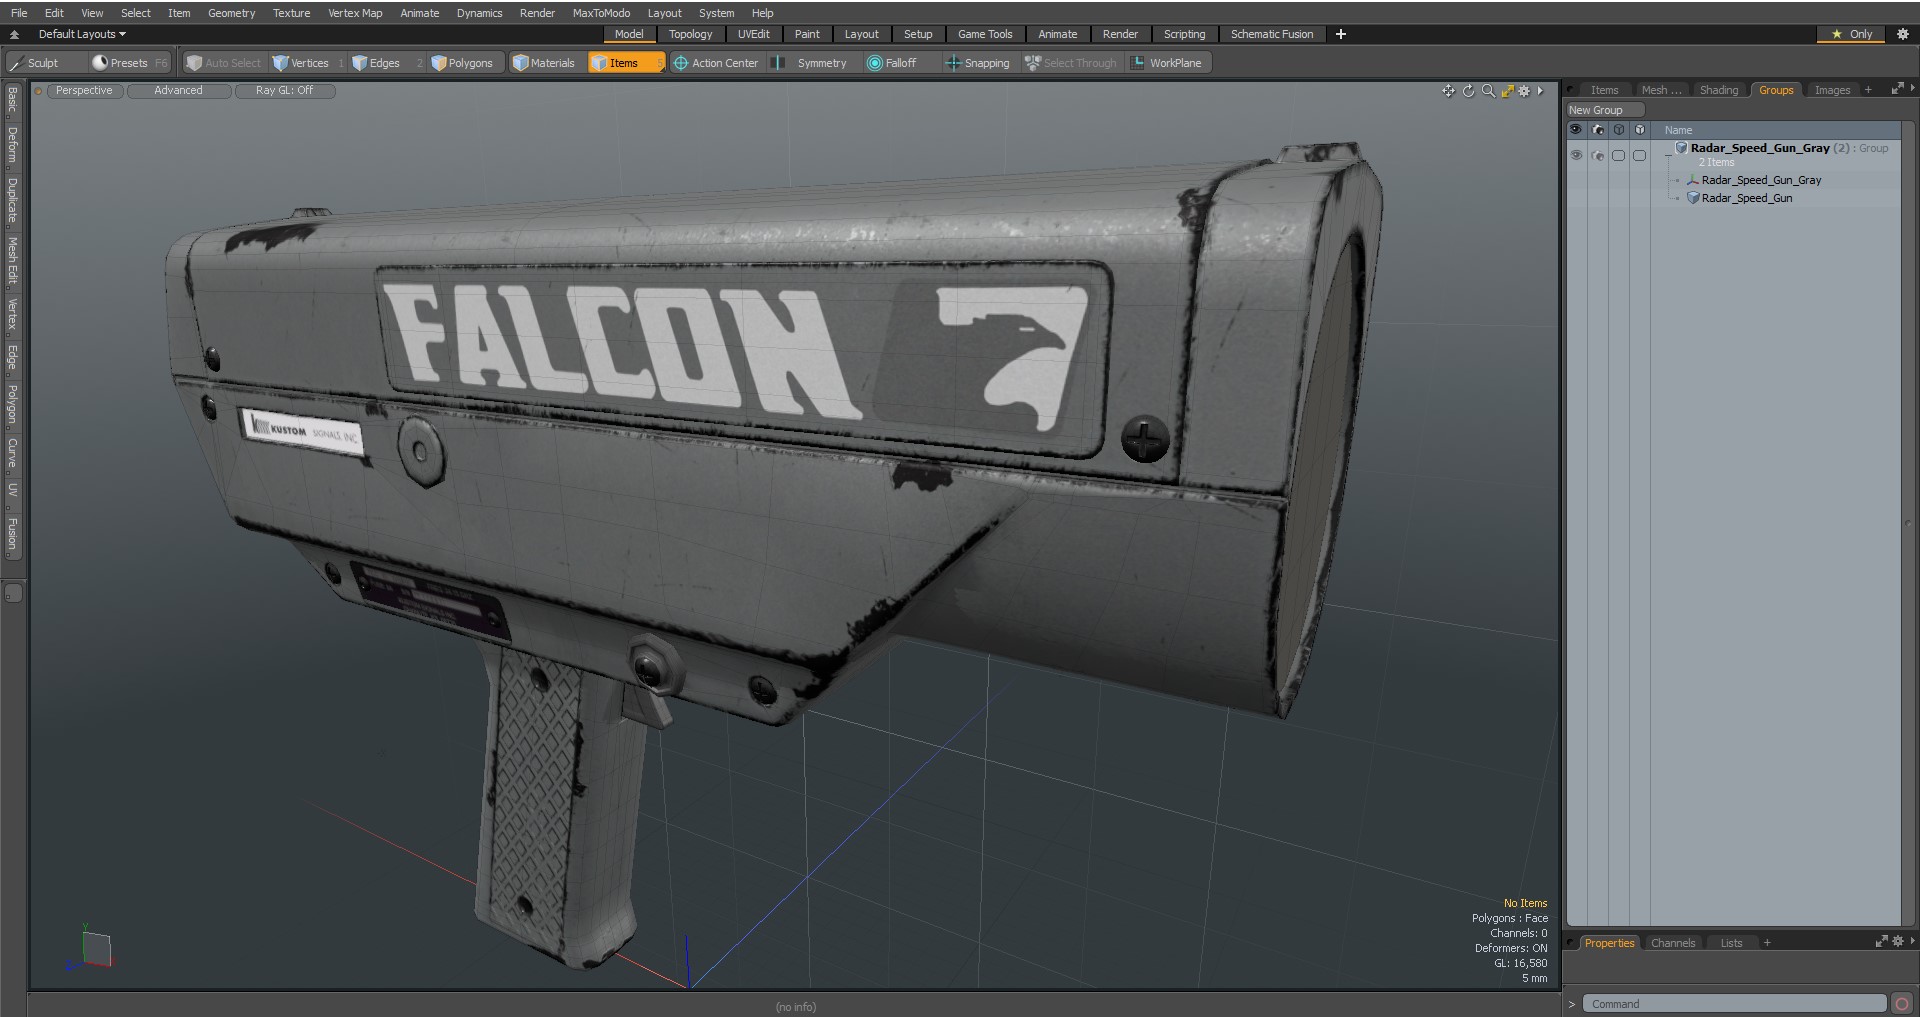The image size is (1920, 1017).
Task: Open the Perspective view type dropdown
Action: 84,91
